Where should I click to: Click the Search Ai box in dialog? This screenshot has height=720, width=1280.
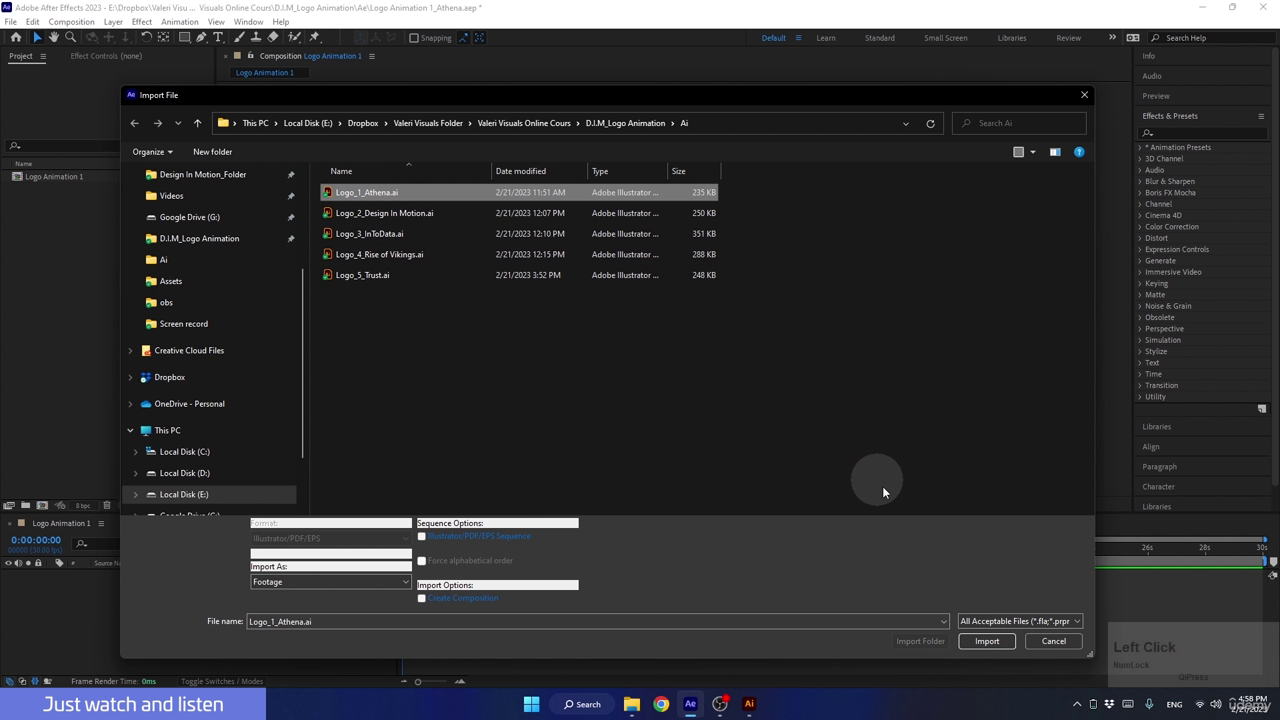[1019, 123]
